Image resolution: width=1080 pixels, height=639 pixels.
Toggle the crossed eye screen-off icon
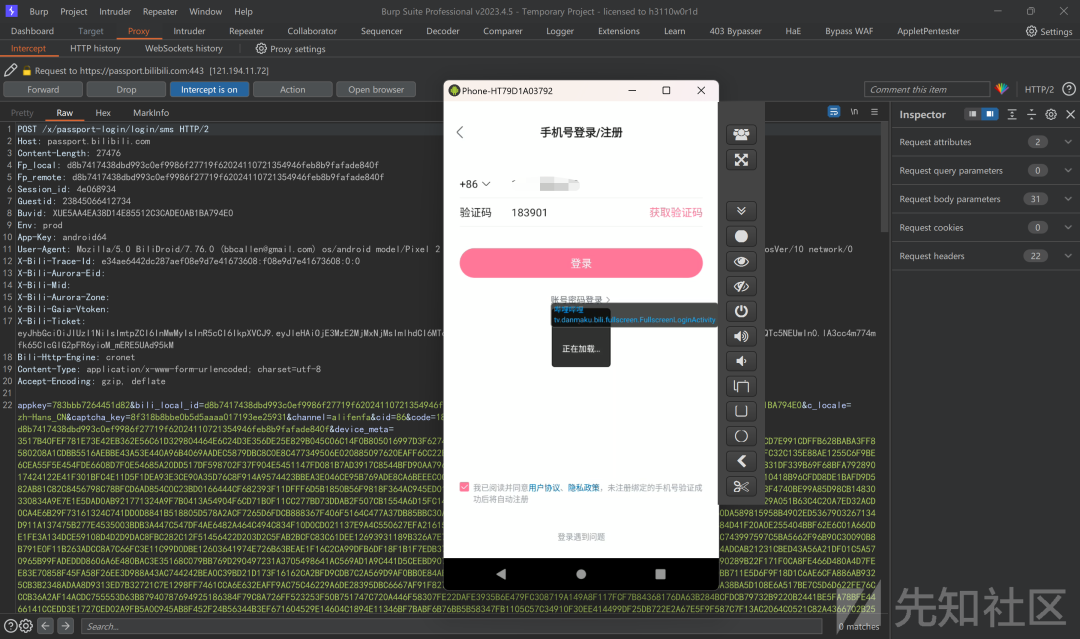click(x=741, y=286)
